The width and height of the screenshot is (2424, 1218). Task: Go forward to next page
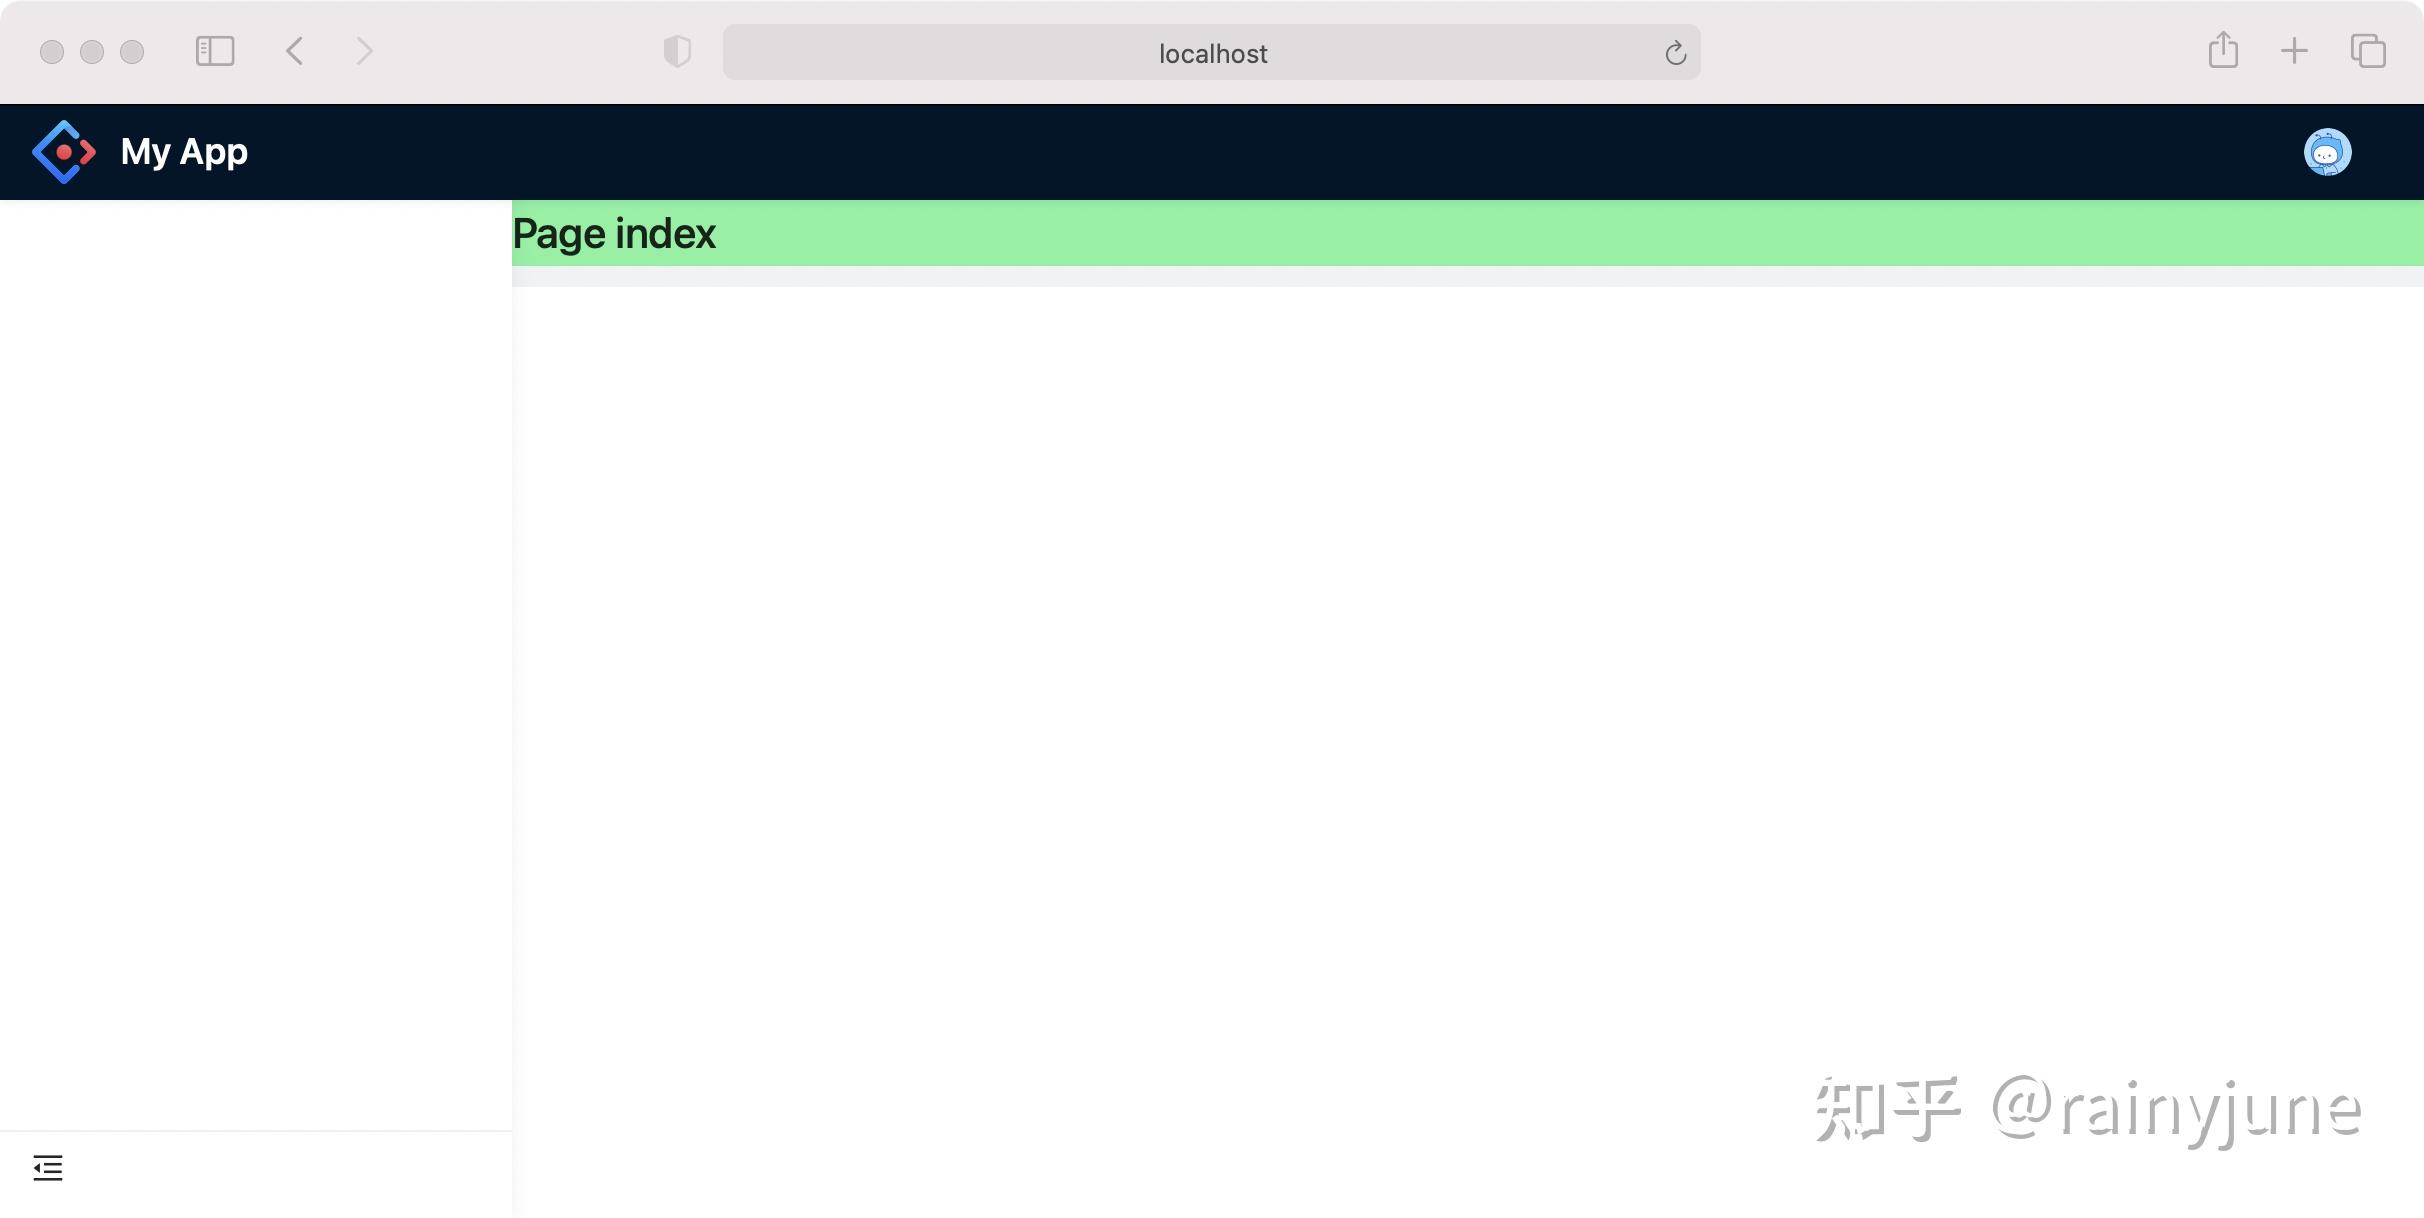coord(364,51)
